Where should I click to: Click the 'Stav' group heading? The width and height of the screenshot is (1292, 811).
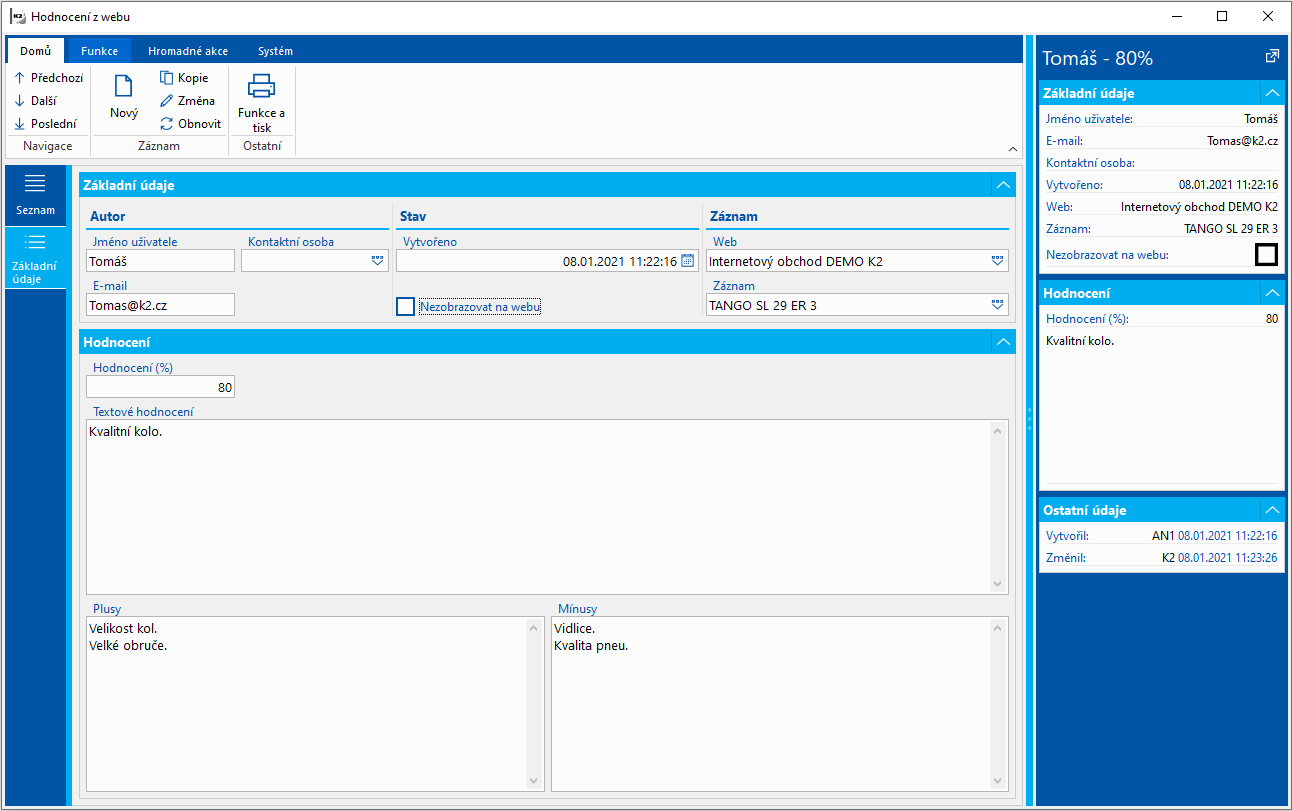[413, 216]
